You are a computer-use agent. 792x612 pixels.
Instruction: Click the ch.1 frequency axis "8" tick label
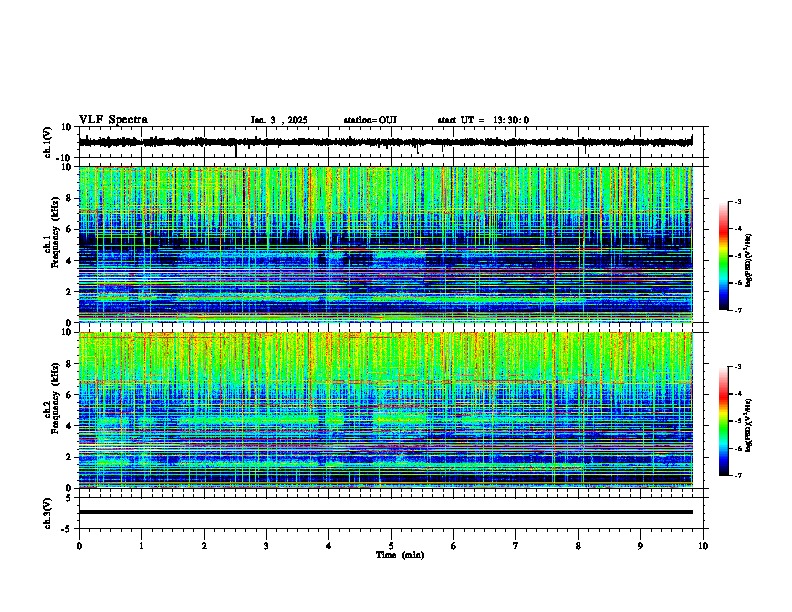(x=69, y=198)
